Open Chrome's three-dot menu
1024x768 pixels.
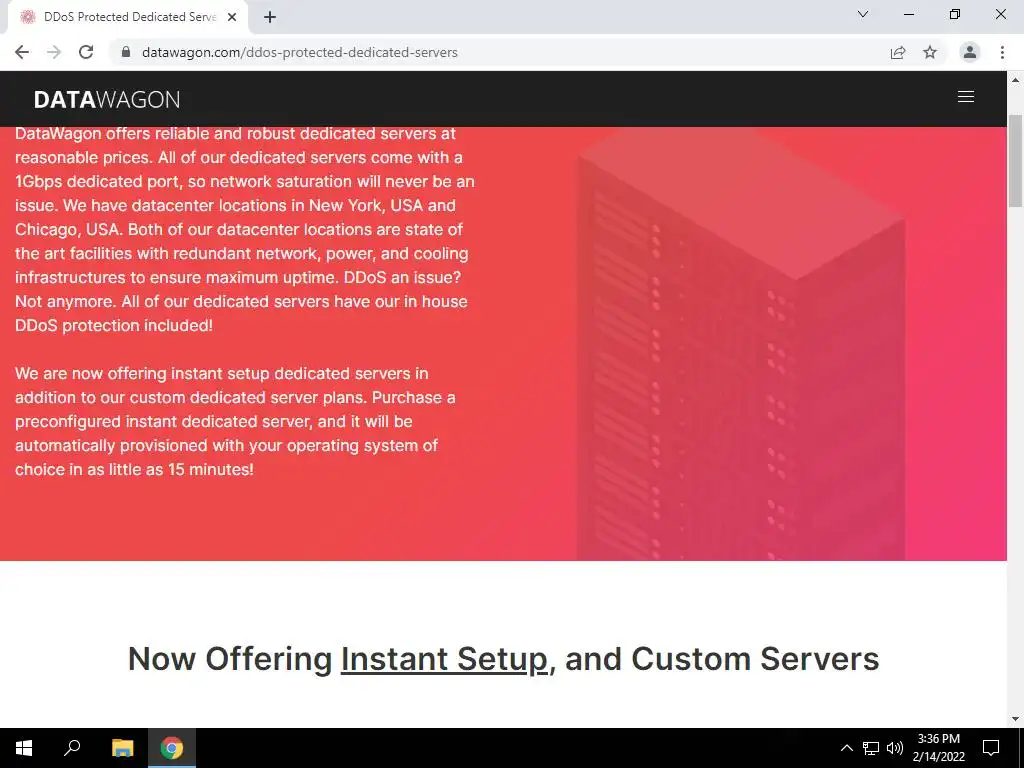pos(1002,52)
